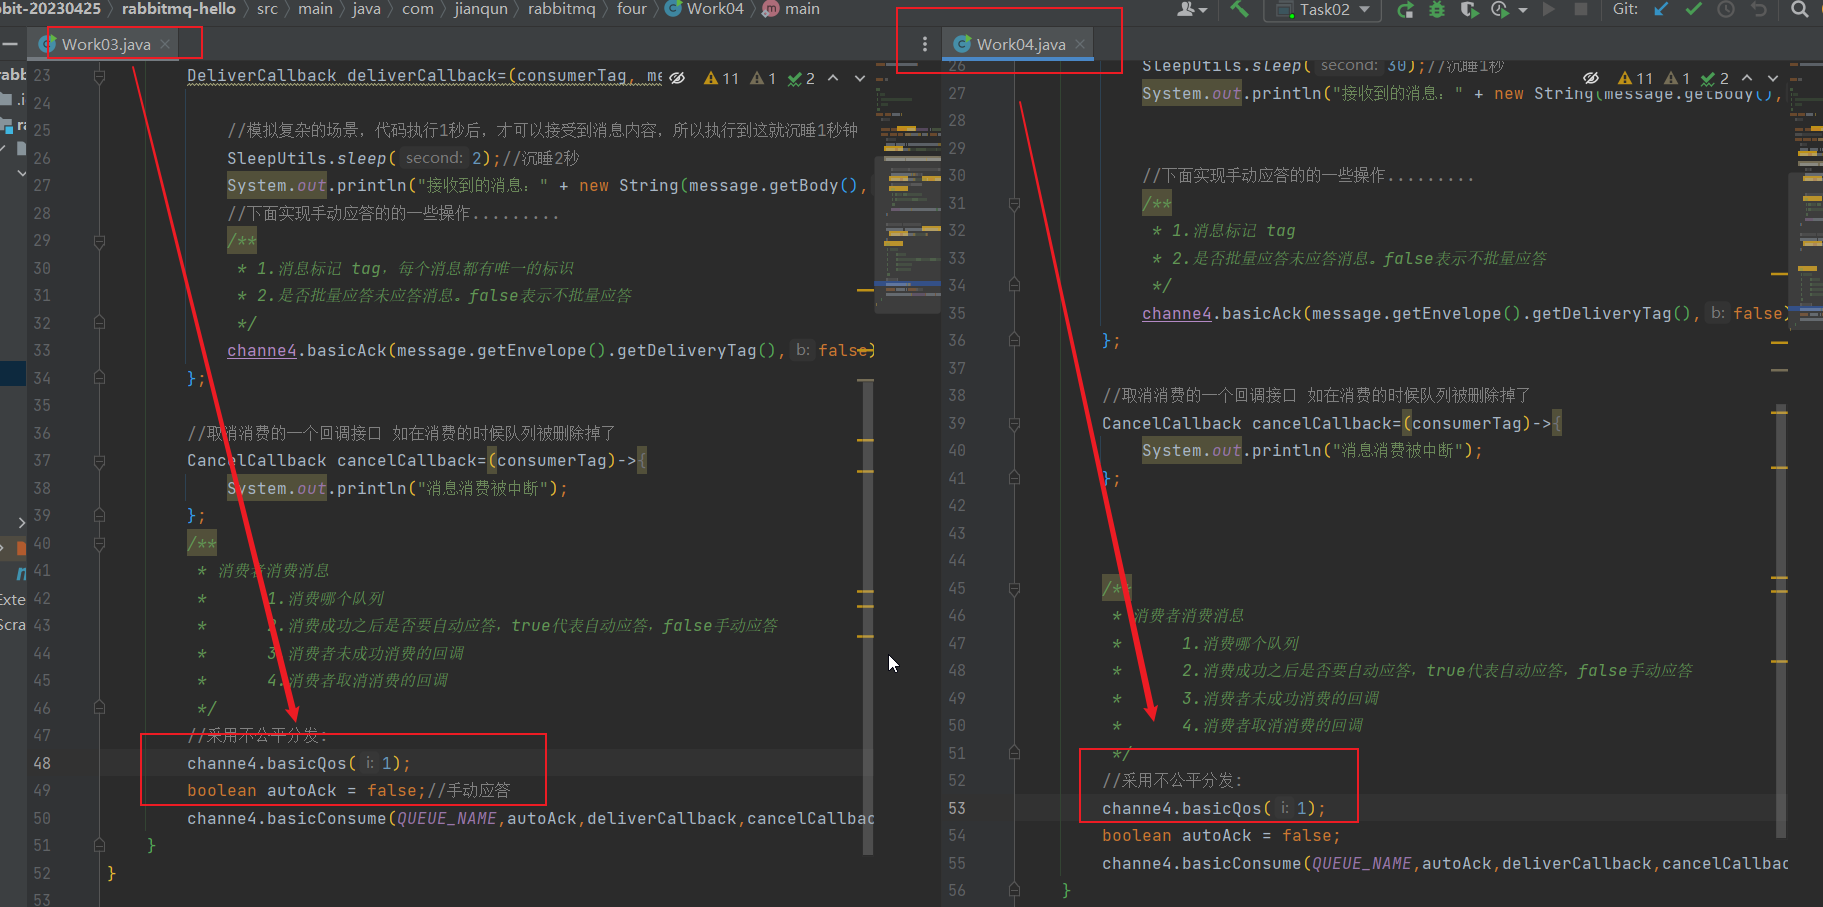This screenshot has height=907, width=1823.
Task: Close the Work03.java tab
Action: click(x=165, y=44)
